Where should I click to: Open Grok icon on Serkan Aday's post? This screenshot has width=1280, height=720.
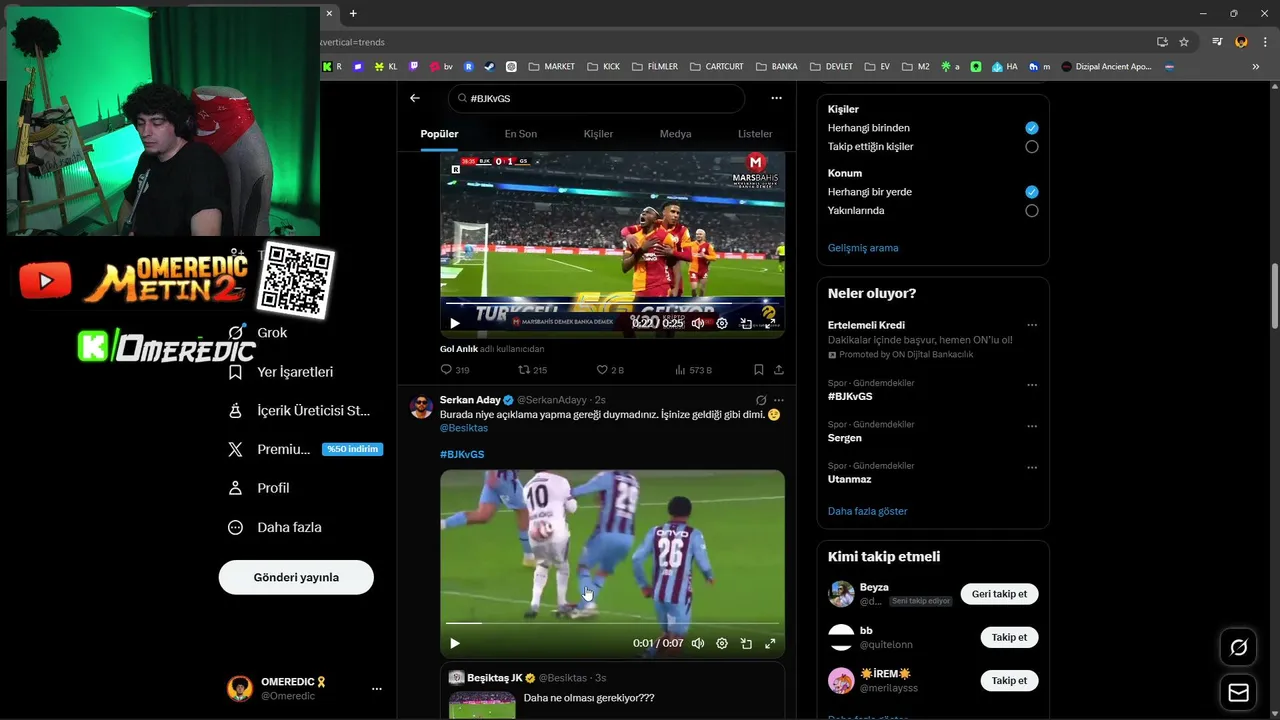coord(761,400)
